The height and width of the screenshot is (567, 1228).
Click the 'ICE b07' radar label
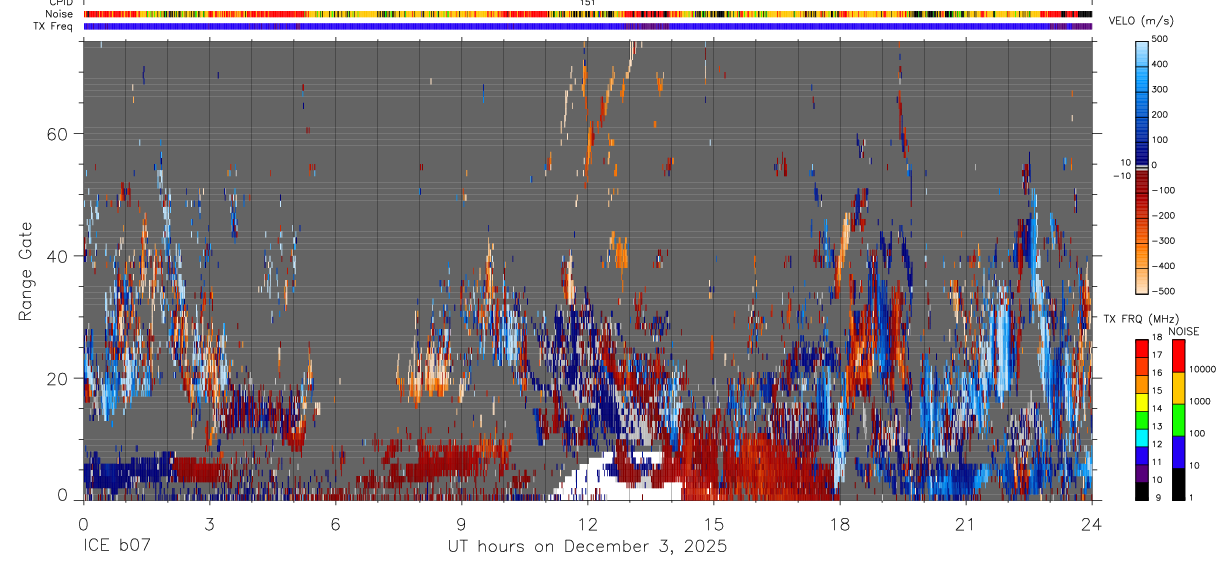(x=115, y=547)
